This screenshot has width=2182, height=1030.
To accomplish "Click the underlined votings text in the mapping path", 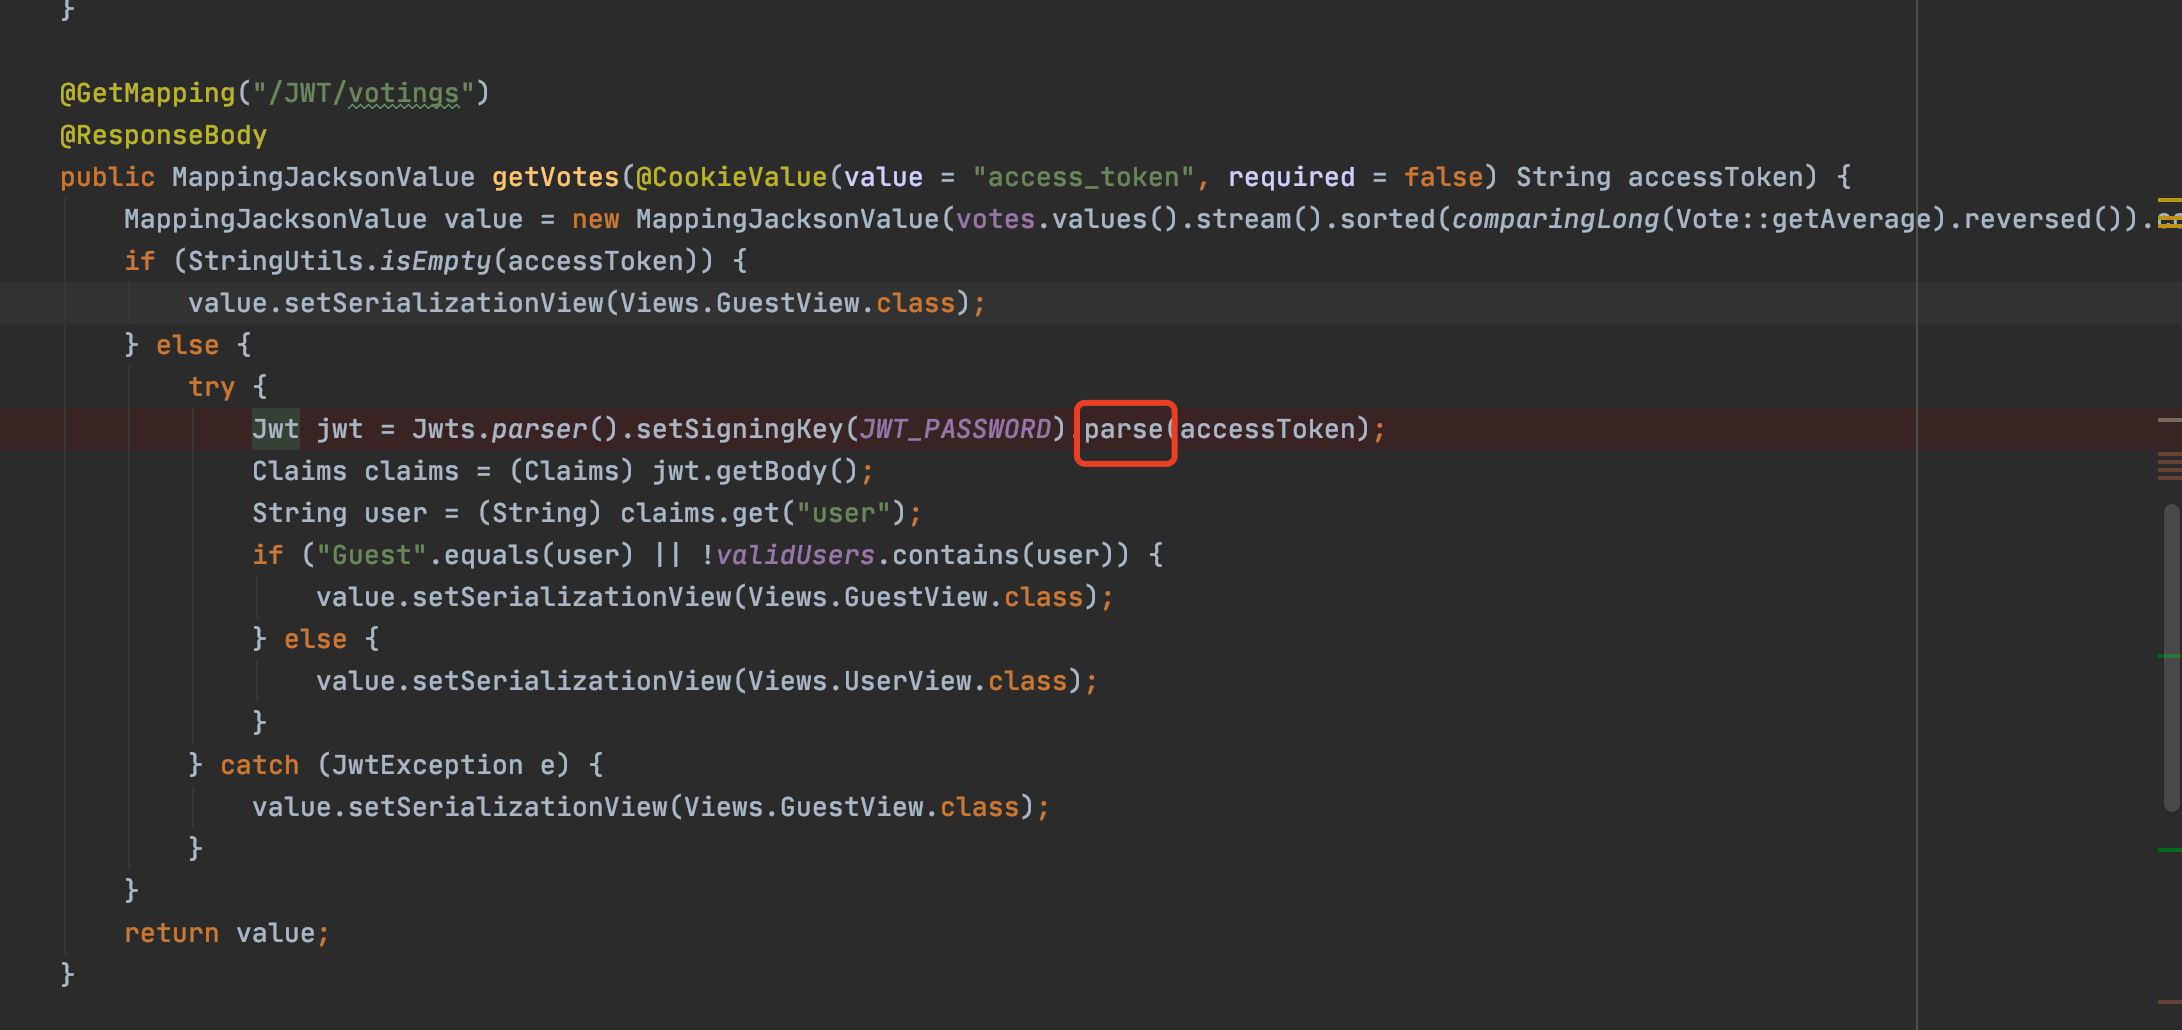I will [403, 94].
